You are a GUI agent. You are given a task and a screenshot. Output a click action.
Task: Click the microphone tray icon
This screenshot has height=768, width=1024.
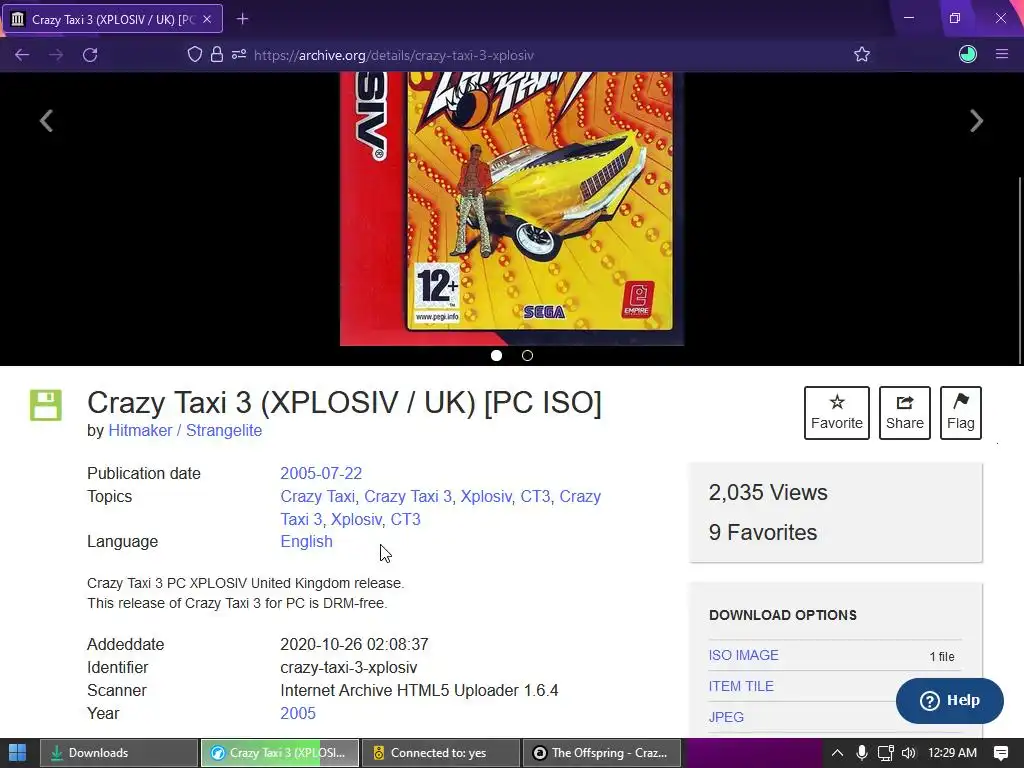[862, 753]
